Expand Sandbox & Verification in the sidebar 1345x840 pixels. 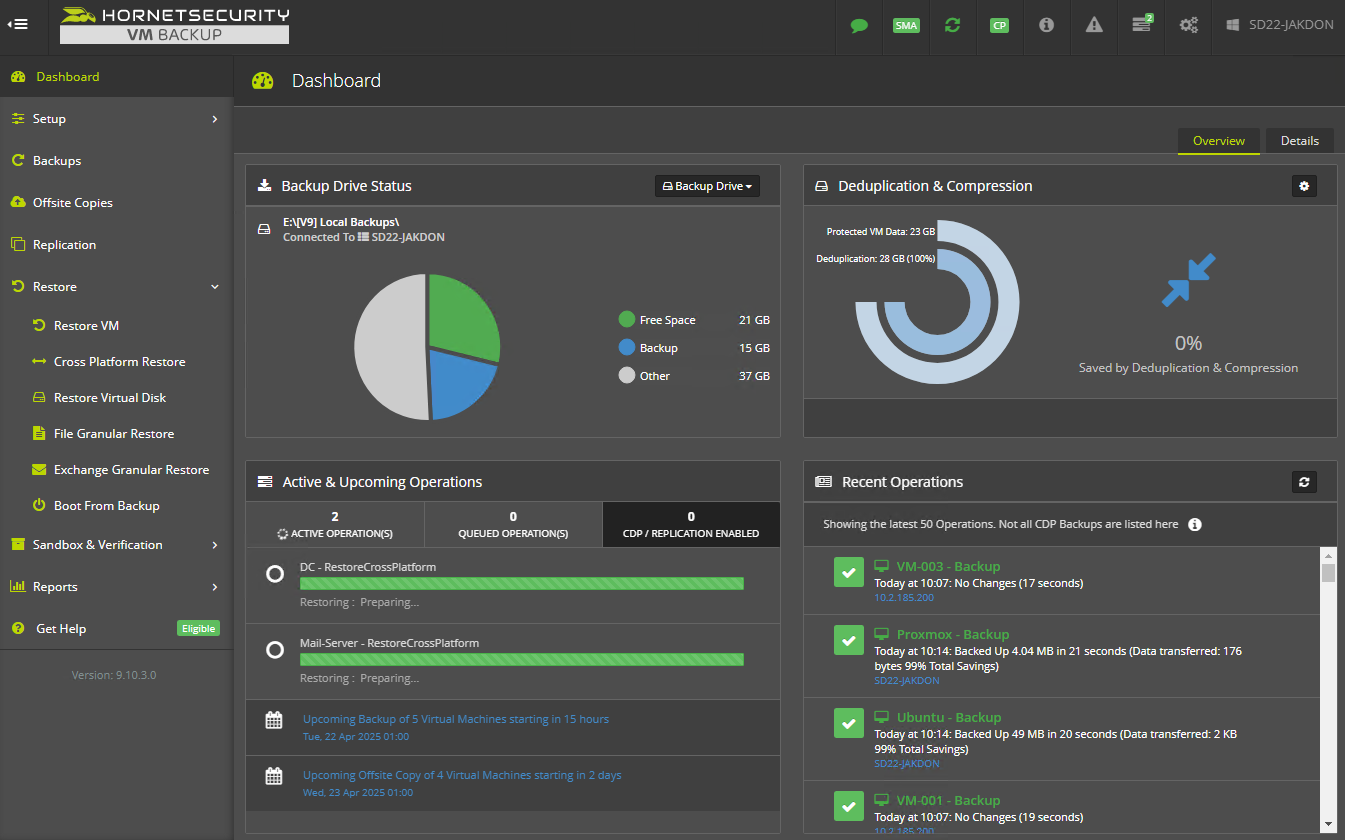point(116,545)
